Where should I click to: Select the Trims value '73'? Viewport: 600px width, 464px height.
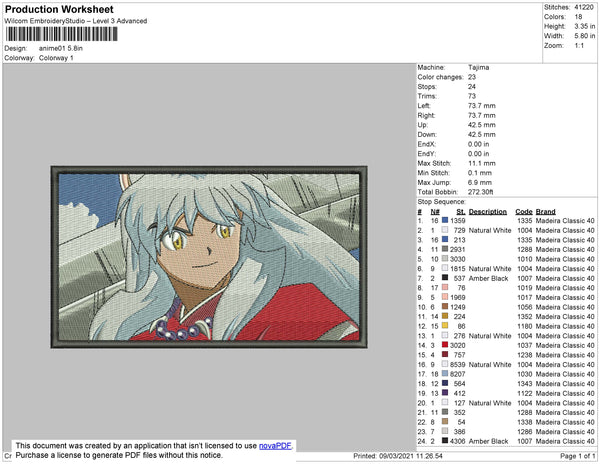(472, 96)
